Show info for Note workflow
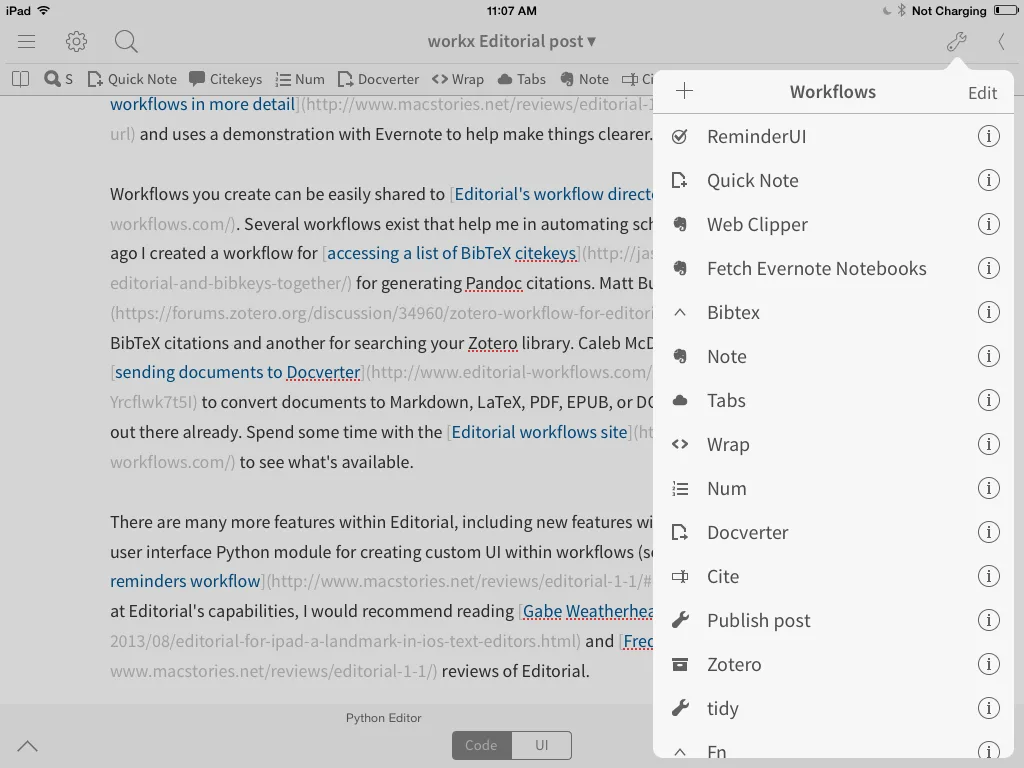The height and width of the screenshot is (768, 1024). [x=989, y=356]
